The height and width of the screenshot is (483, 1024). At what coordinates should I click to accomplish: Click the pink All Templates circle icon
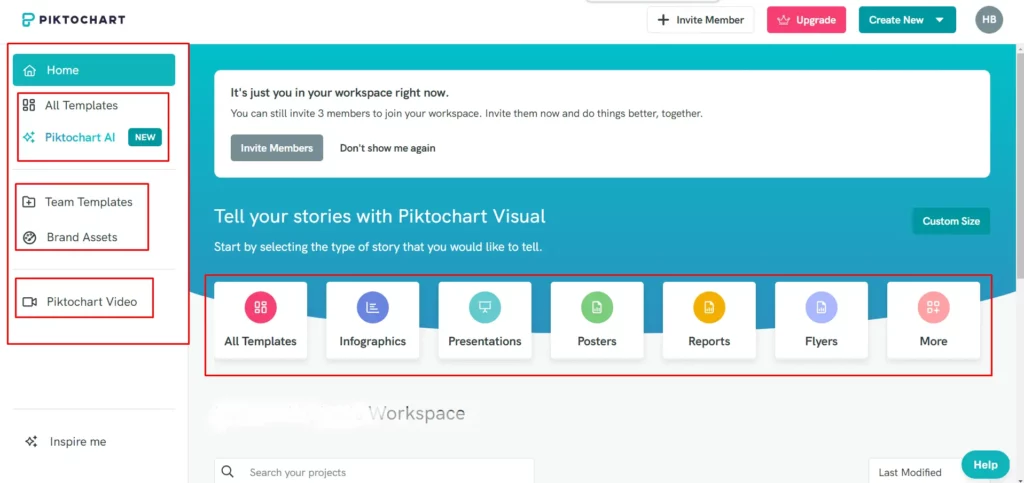click(261, 307)
